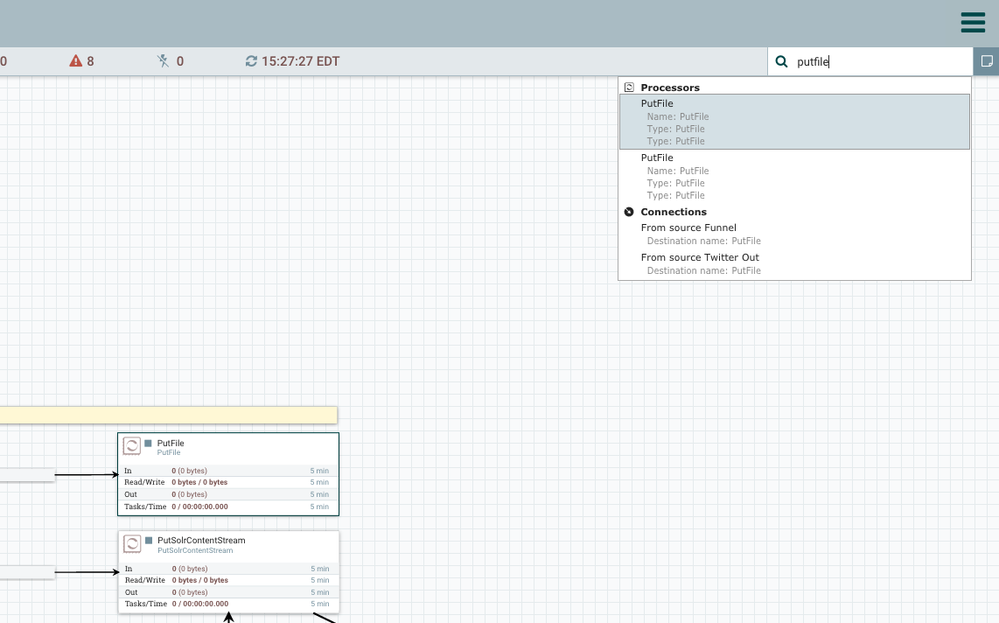The height and width of the screenshot is (623, 999).
Task: Select the PutSolrContentStream processor title
Action: point(201,540)
